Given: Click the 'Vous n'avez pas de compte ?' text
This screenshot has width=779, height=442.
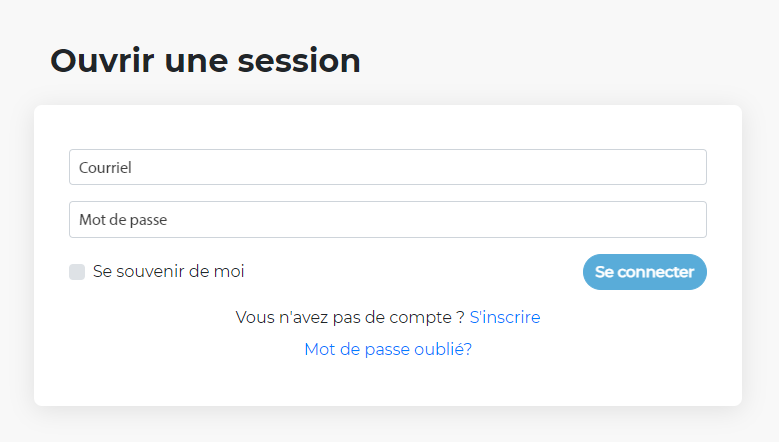Looking at the screenshot, I should click(349, 317).
